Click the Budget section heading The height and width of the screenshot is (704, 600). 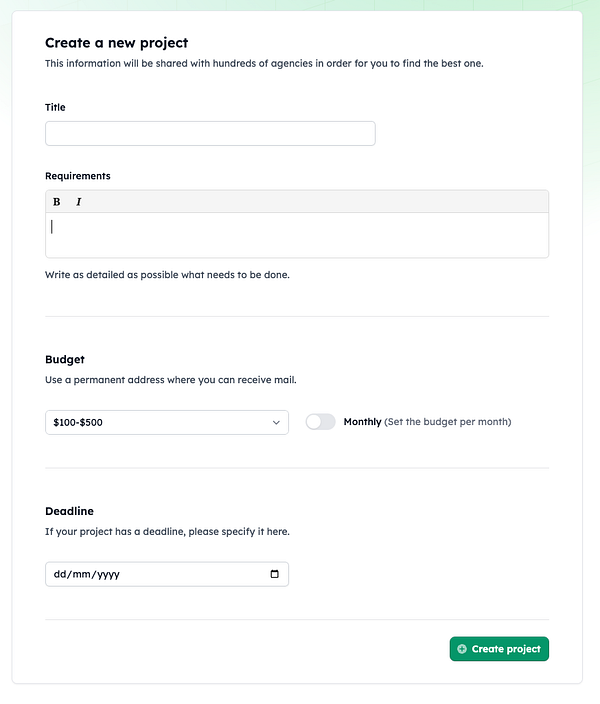(65, 359)
